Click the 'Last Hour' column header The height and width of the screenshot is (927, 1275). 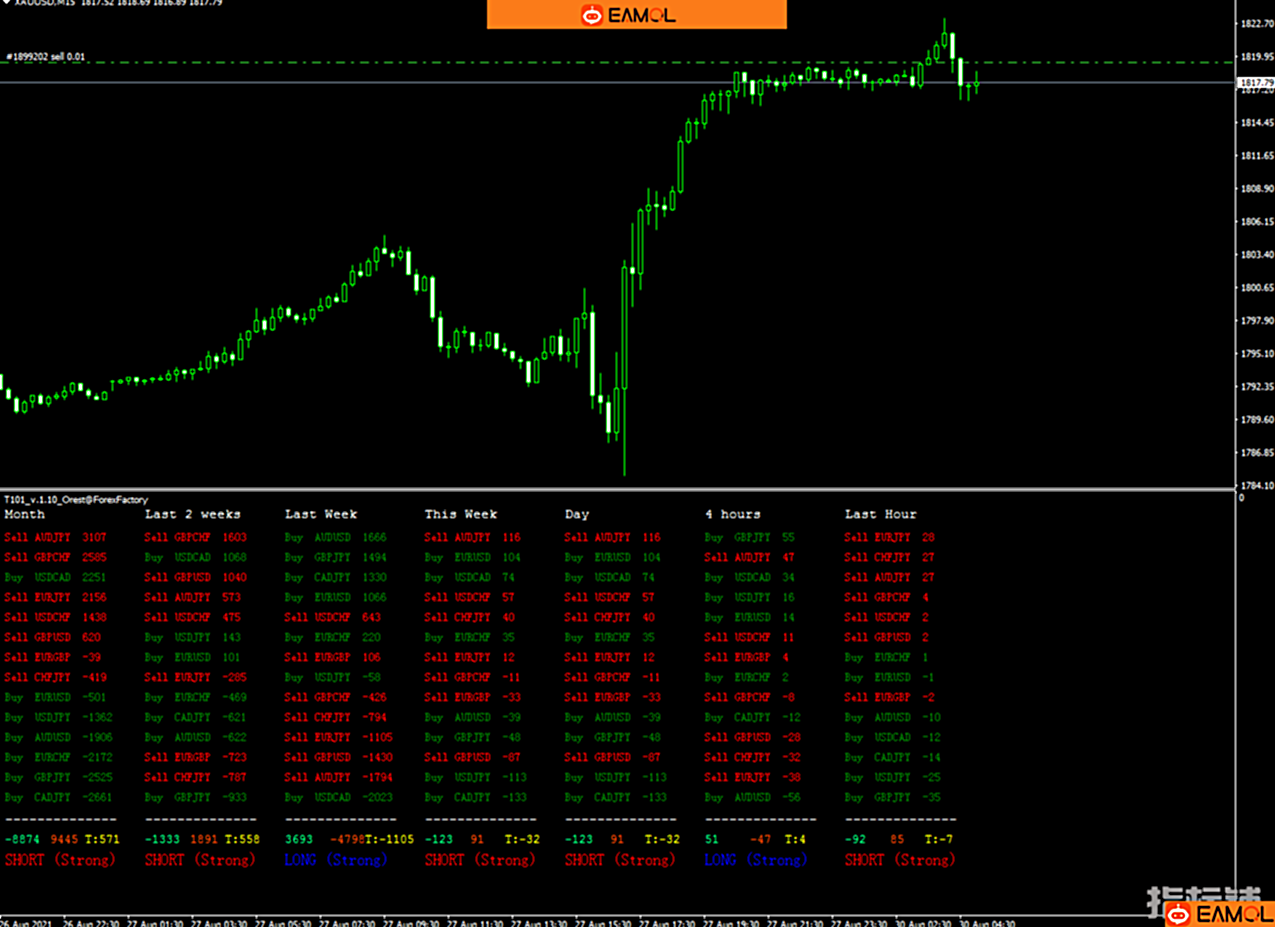[881, 514]
